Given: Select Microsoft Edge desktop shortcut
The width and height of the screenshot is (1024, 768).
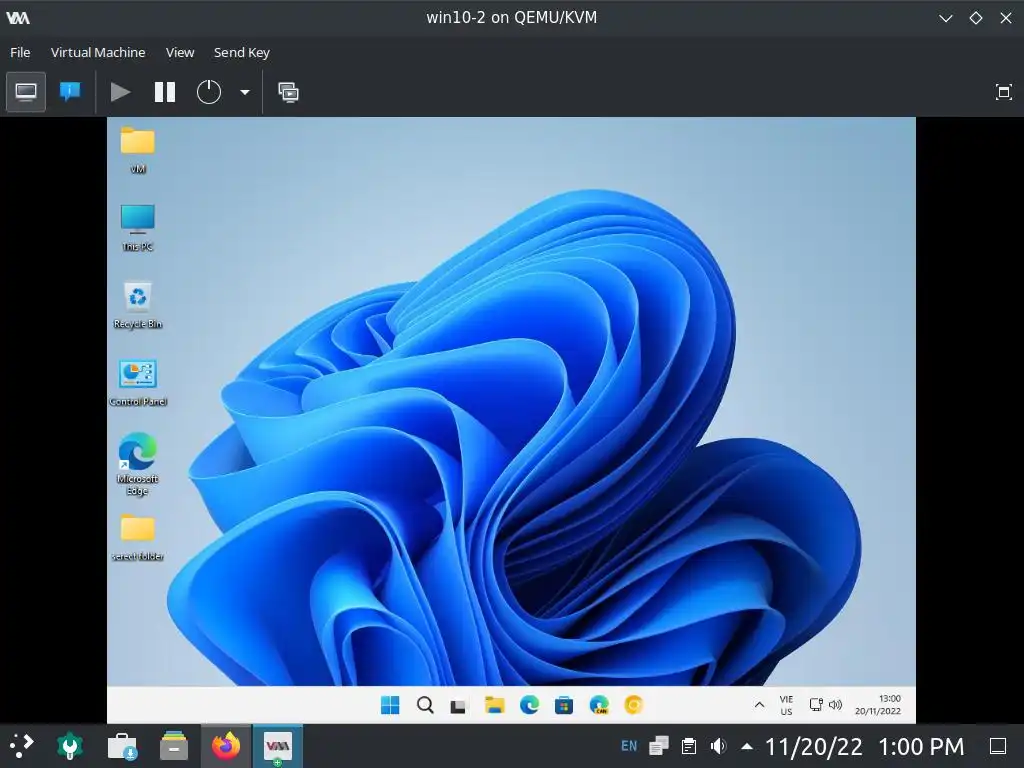Looking at the screenshot, I should [138, 464].
